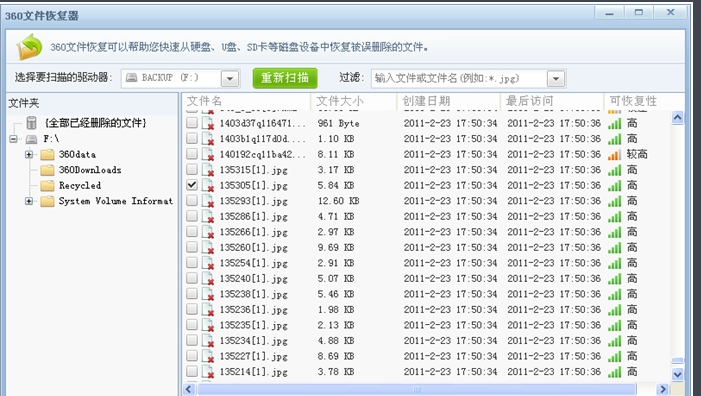
Task: Click the 360data folder icon
Action: click(47, 155)
